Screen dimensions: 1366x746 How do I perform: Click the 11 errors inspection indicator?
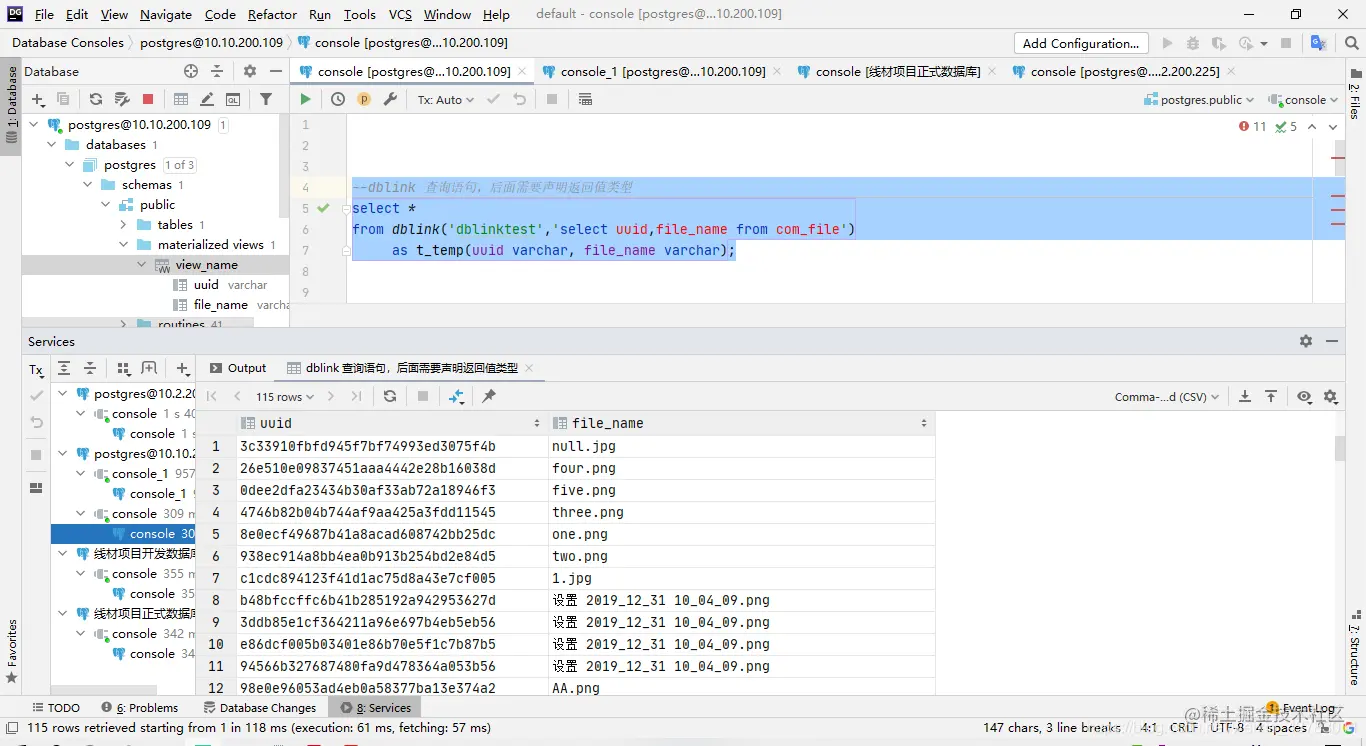(1252, 127)
